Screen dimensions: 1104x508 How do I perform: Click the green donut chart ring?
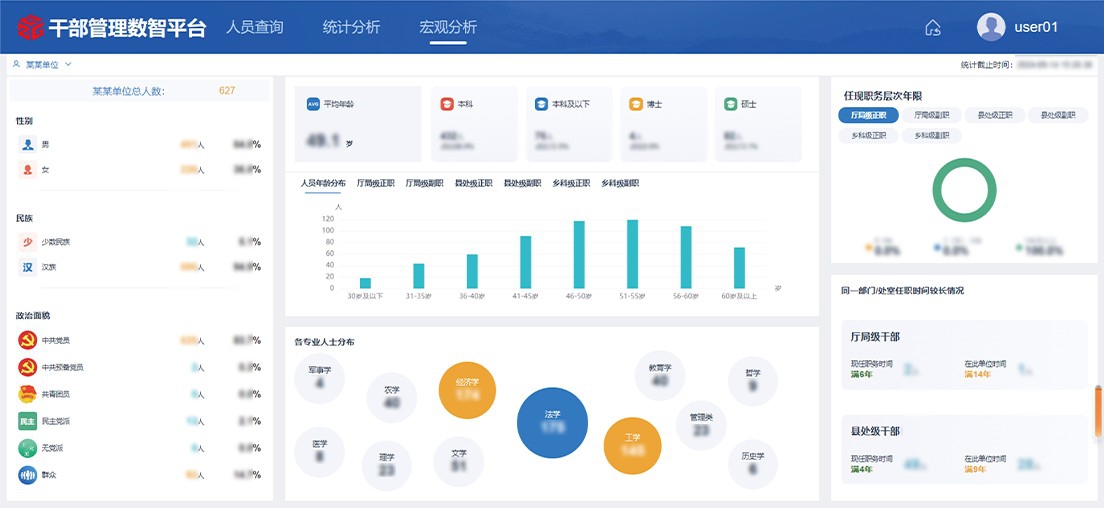coord(965,190)
